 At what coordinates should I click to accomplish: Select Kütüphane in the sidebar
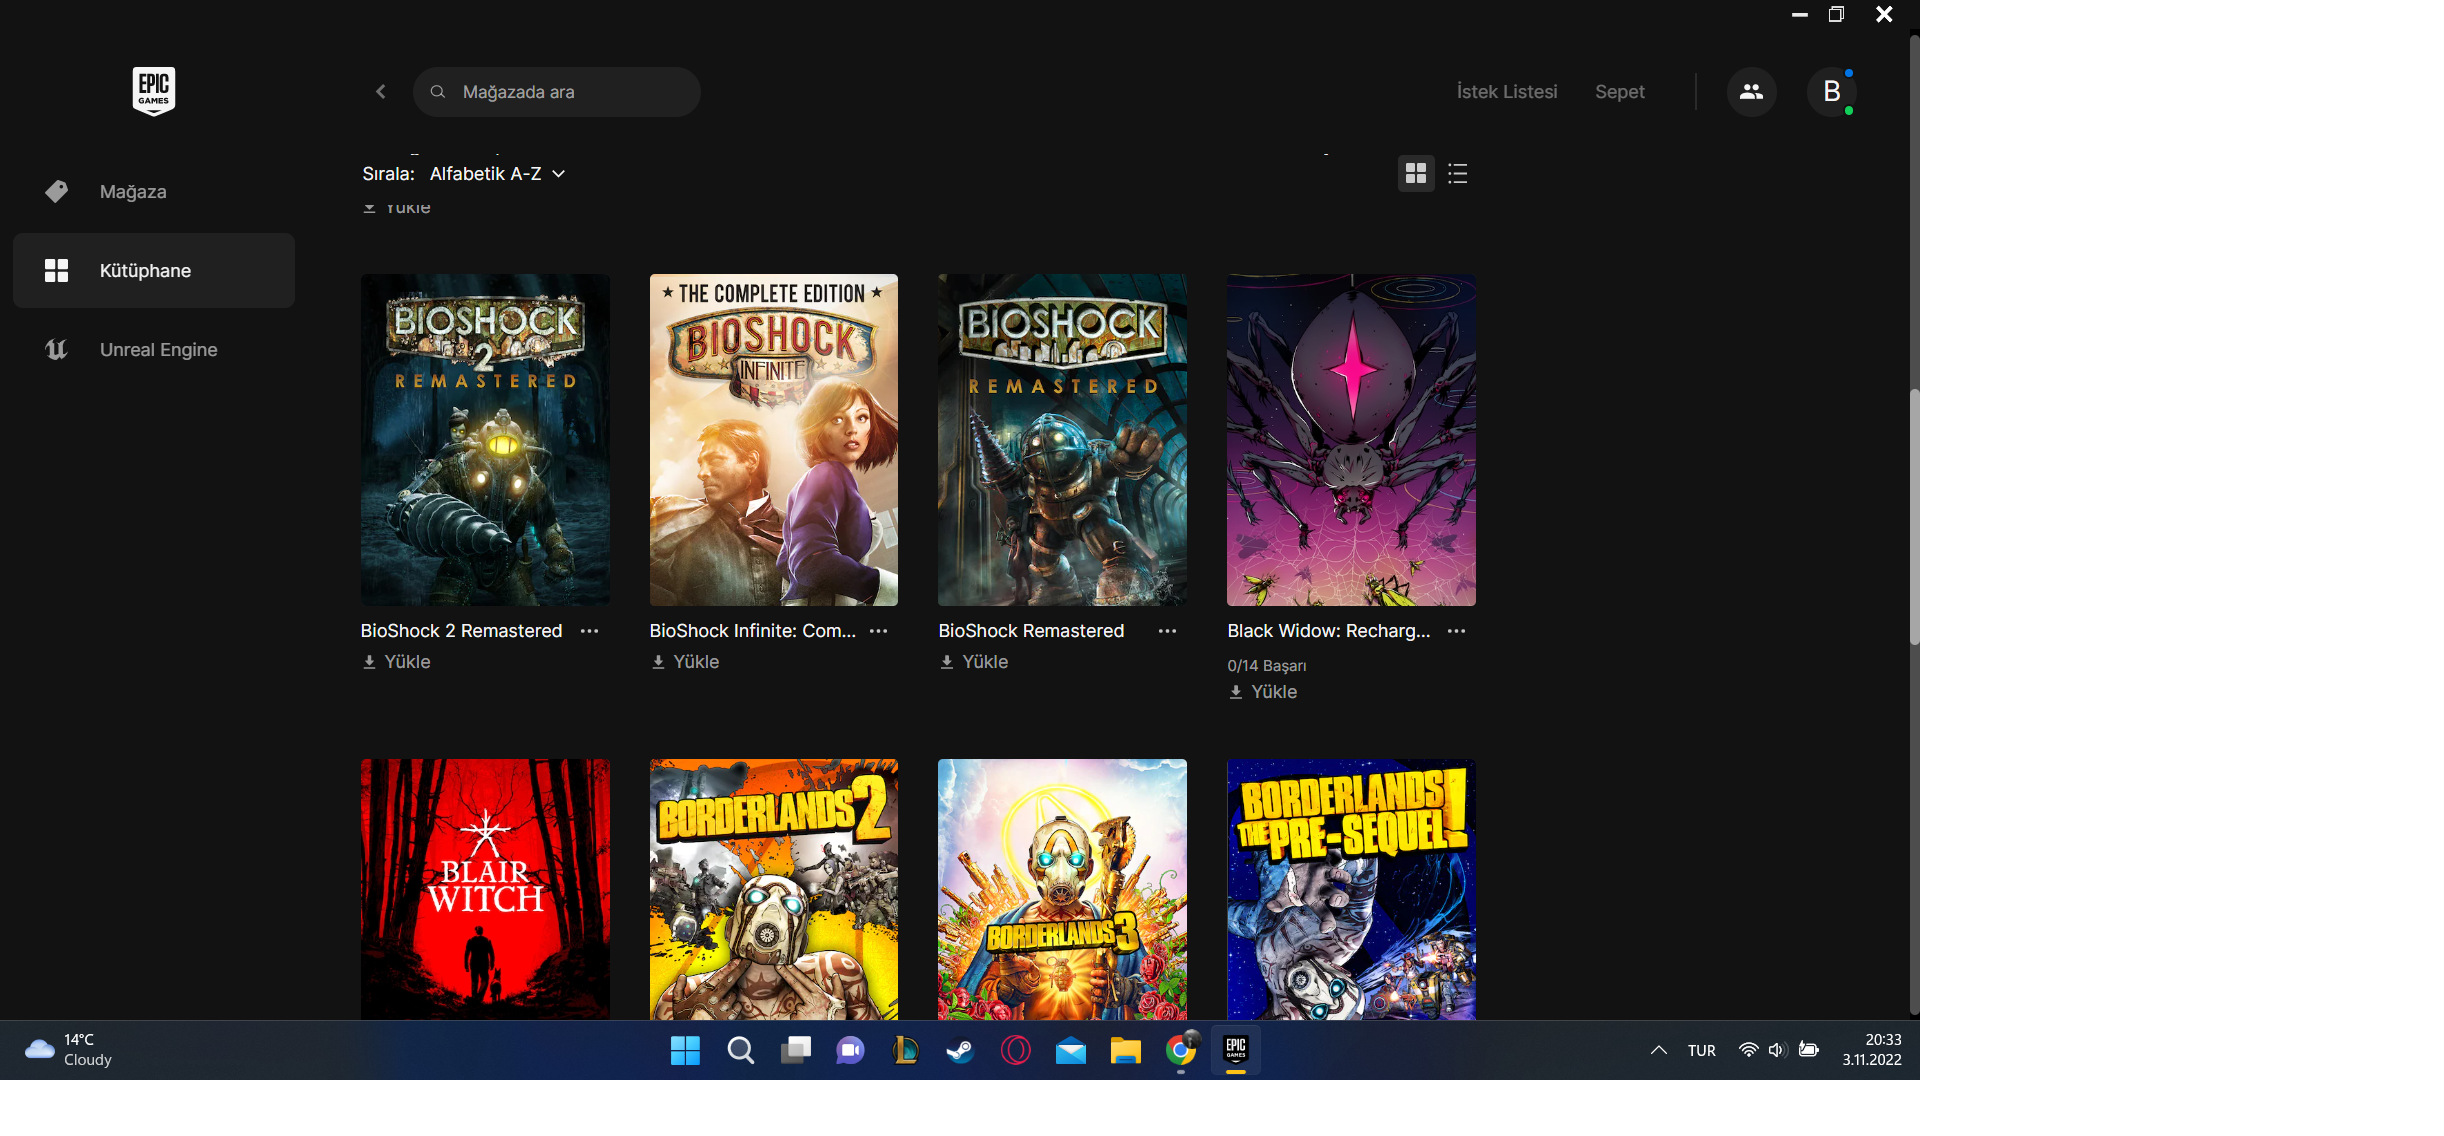[154, 271]
